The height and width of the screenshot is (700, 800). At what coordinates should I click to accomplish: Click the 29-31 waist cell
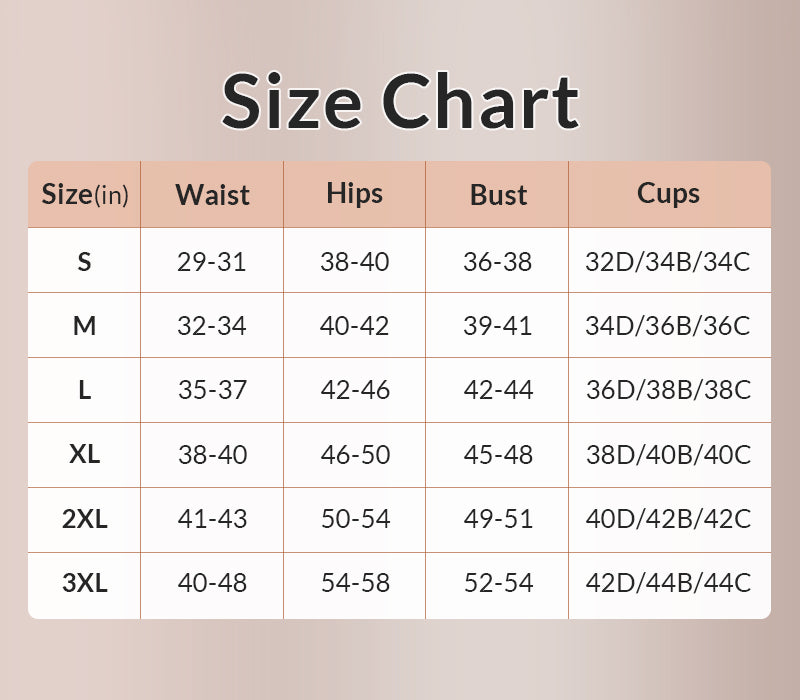tap(212, 262)
